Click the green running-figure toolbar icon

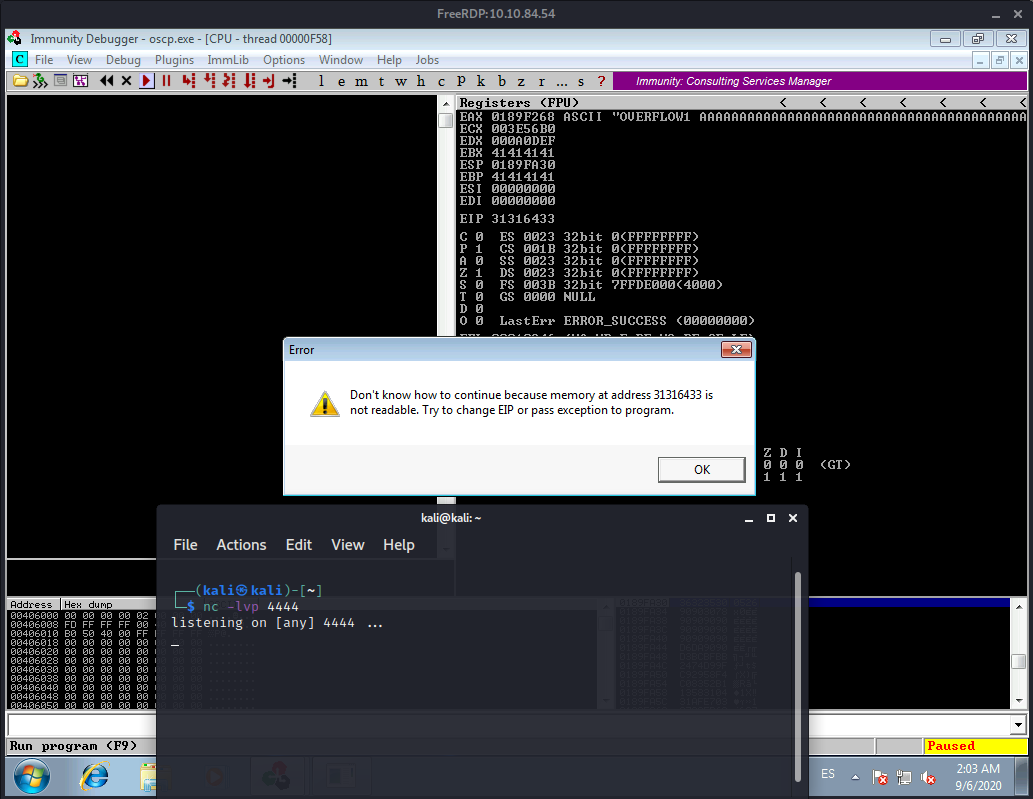(40, 81)
